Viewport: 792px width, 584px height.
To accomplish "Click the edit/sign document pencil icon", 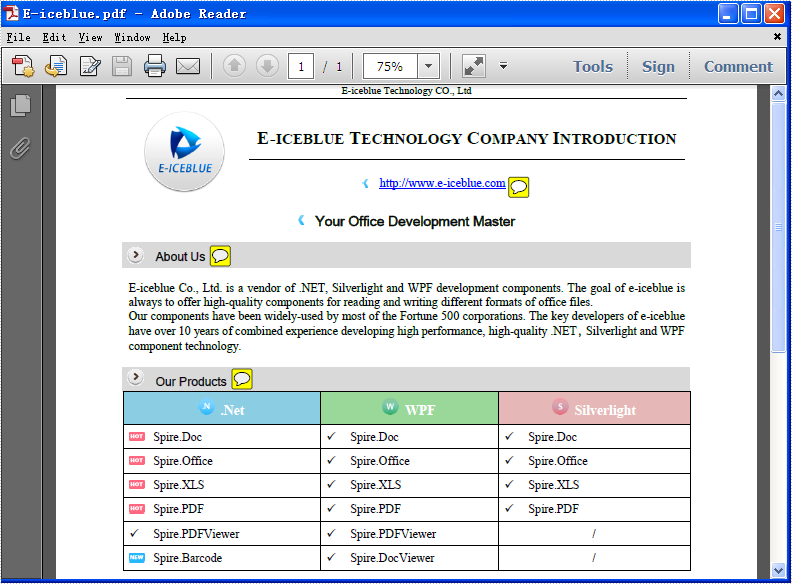I will click(90, 66).
